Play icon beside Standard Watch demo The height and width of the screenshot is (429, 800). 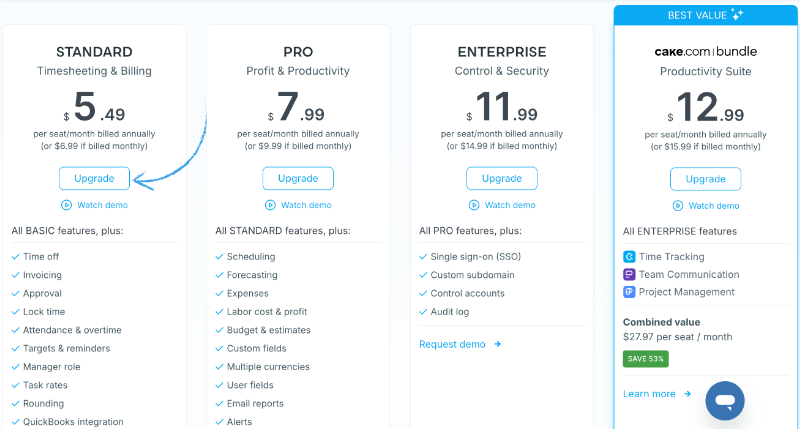tap(66, 205)
